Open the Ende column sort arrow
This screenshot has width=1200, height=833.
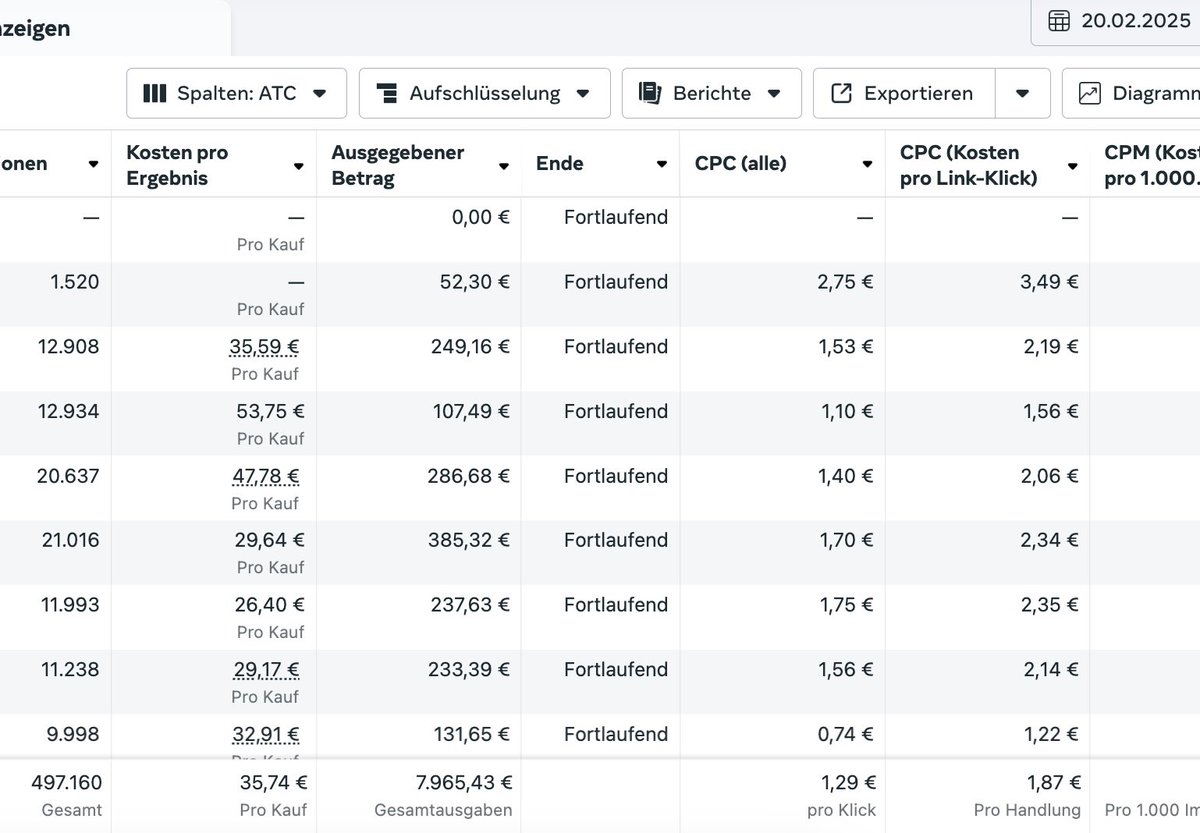click(661, 164)
